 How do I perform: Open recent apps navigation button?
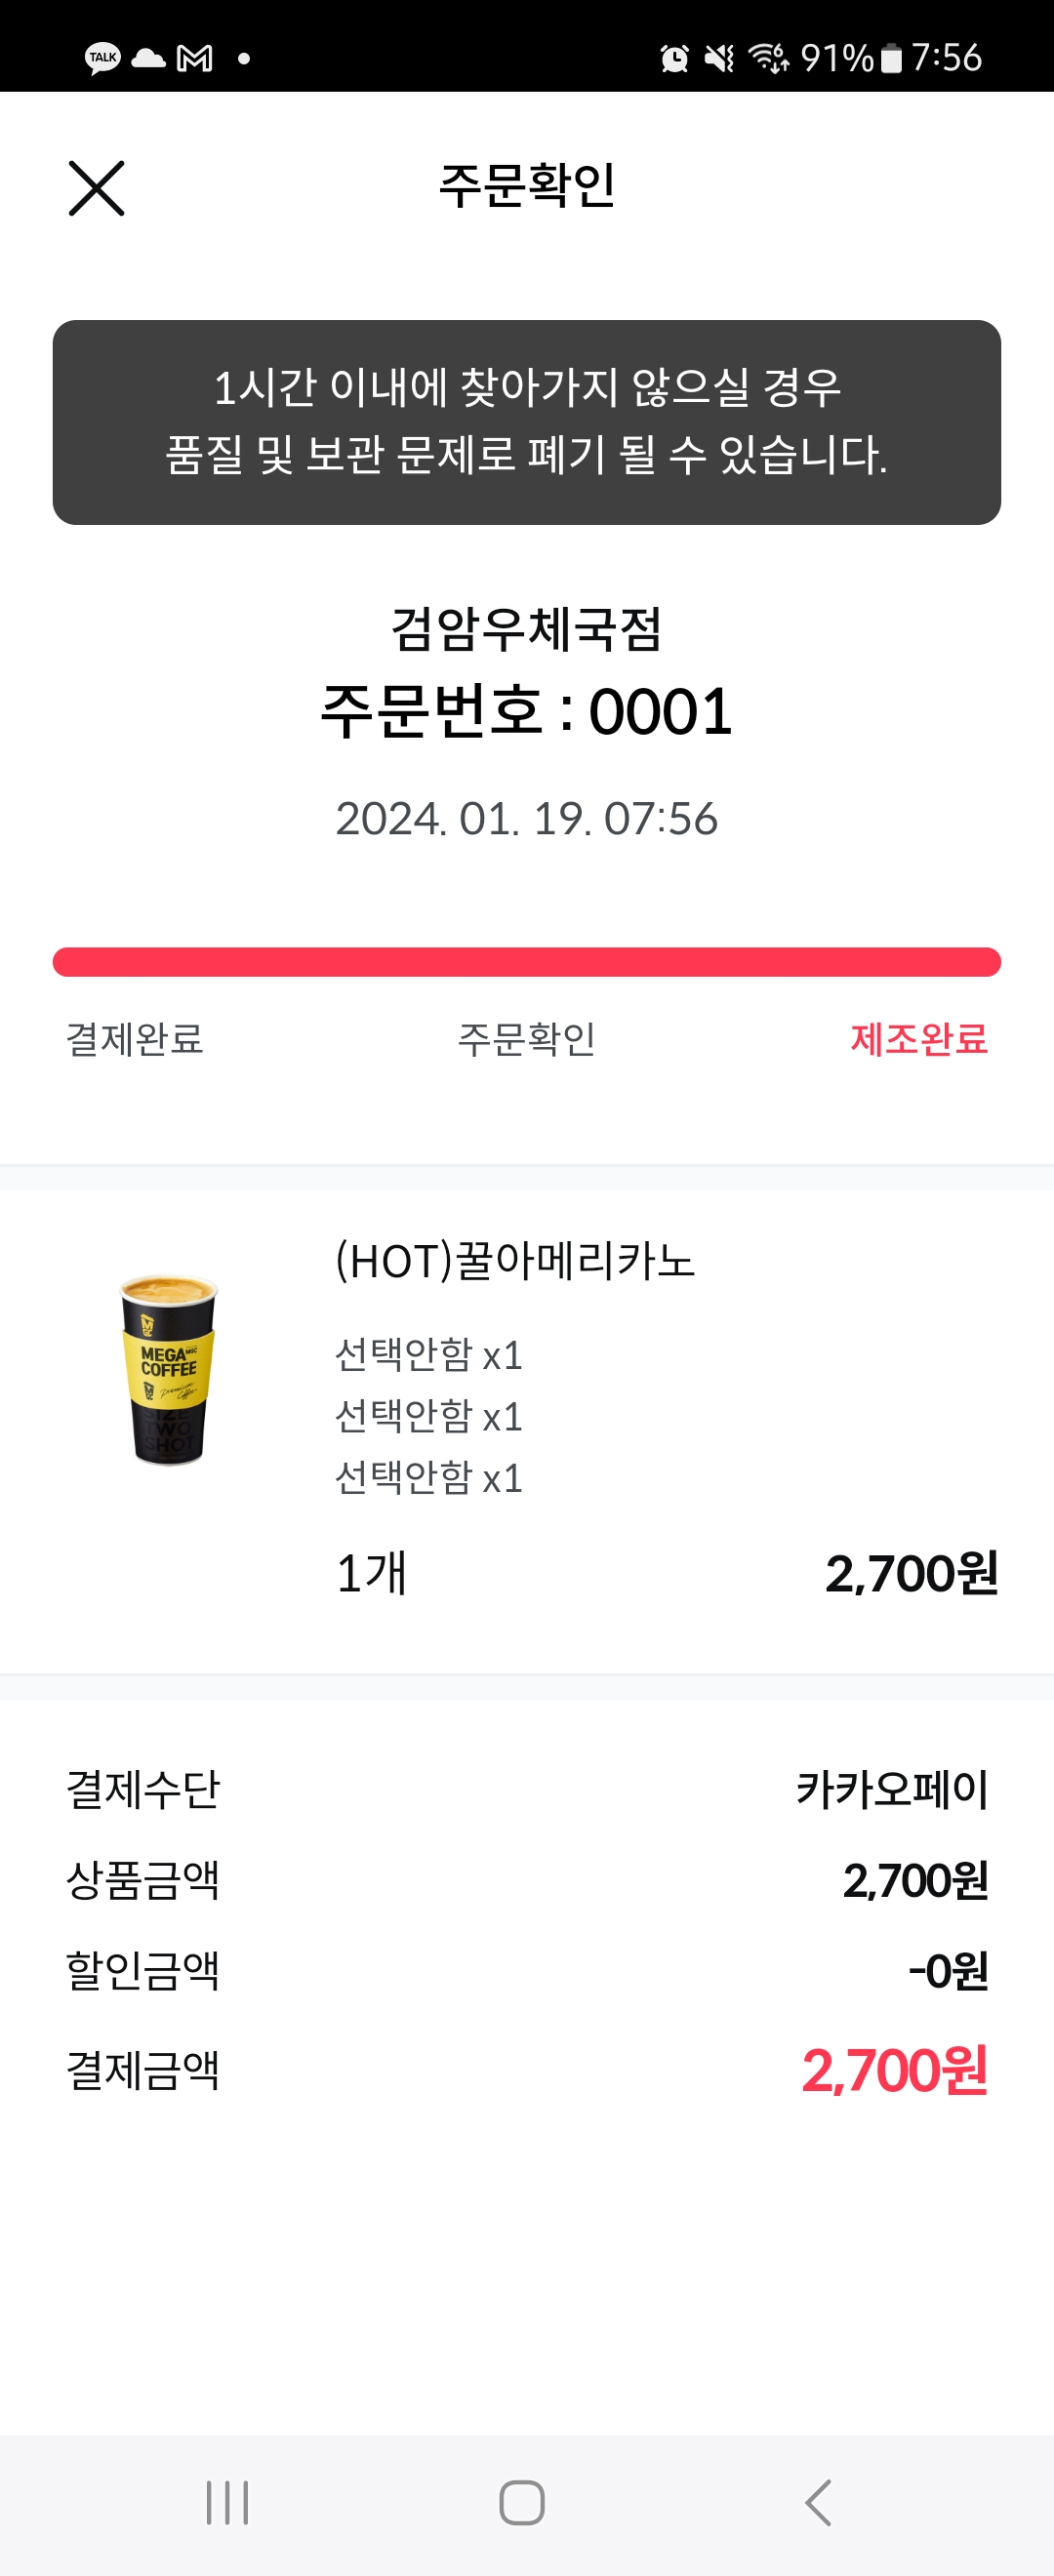tap(227, 2502)
